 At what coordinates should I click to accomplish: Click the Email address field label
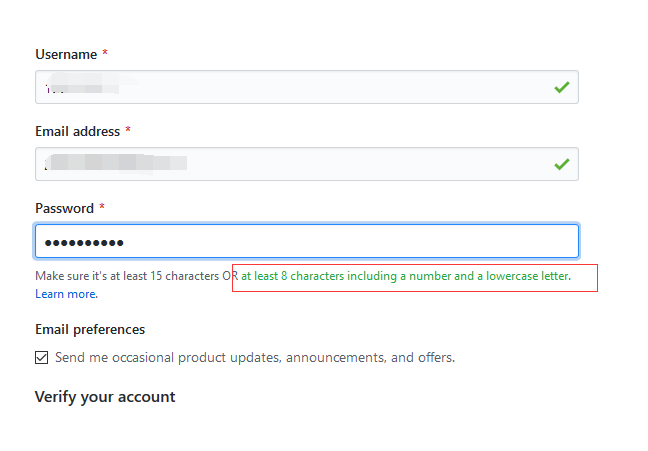click(x=77, y=131)
